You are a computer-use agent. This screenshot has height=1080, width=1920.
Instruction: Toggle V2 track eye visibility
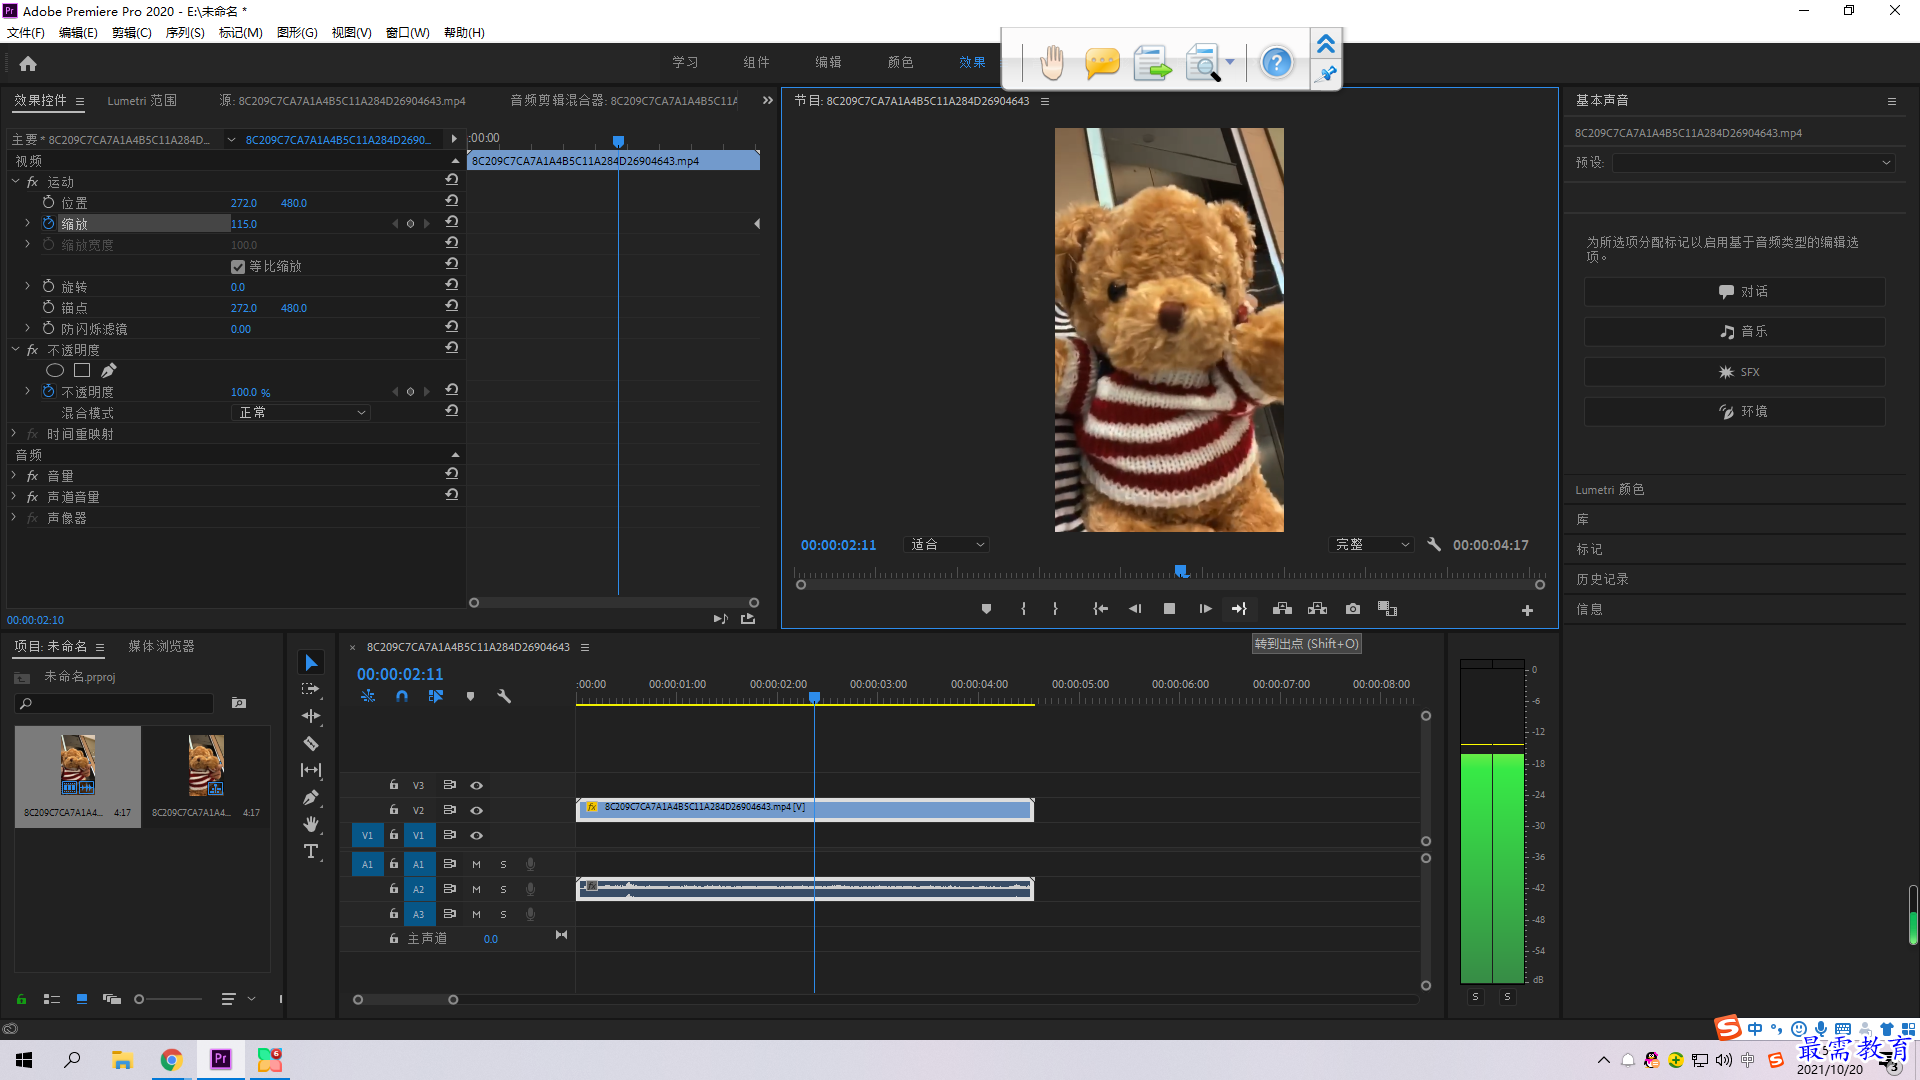point(477,811)
